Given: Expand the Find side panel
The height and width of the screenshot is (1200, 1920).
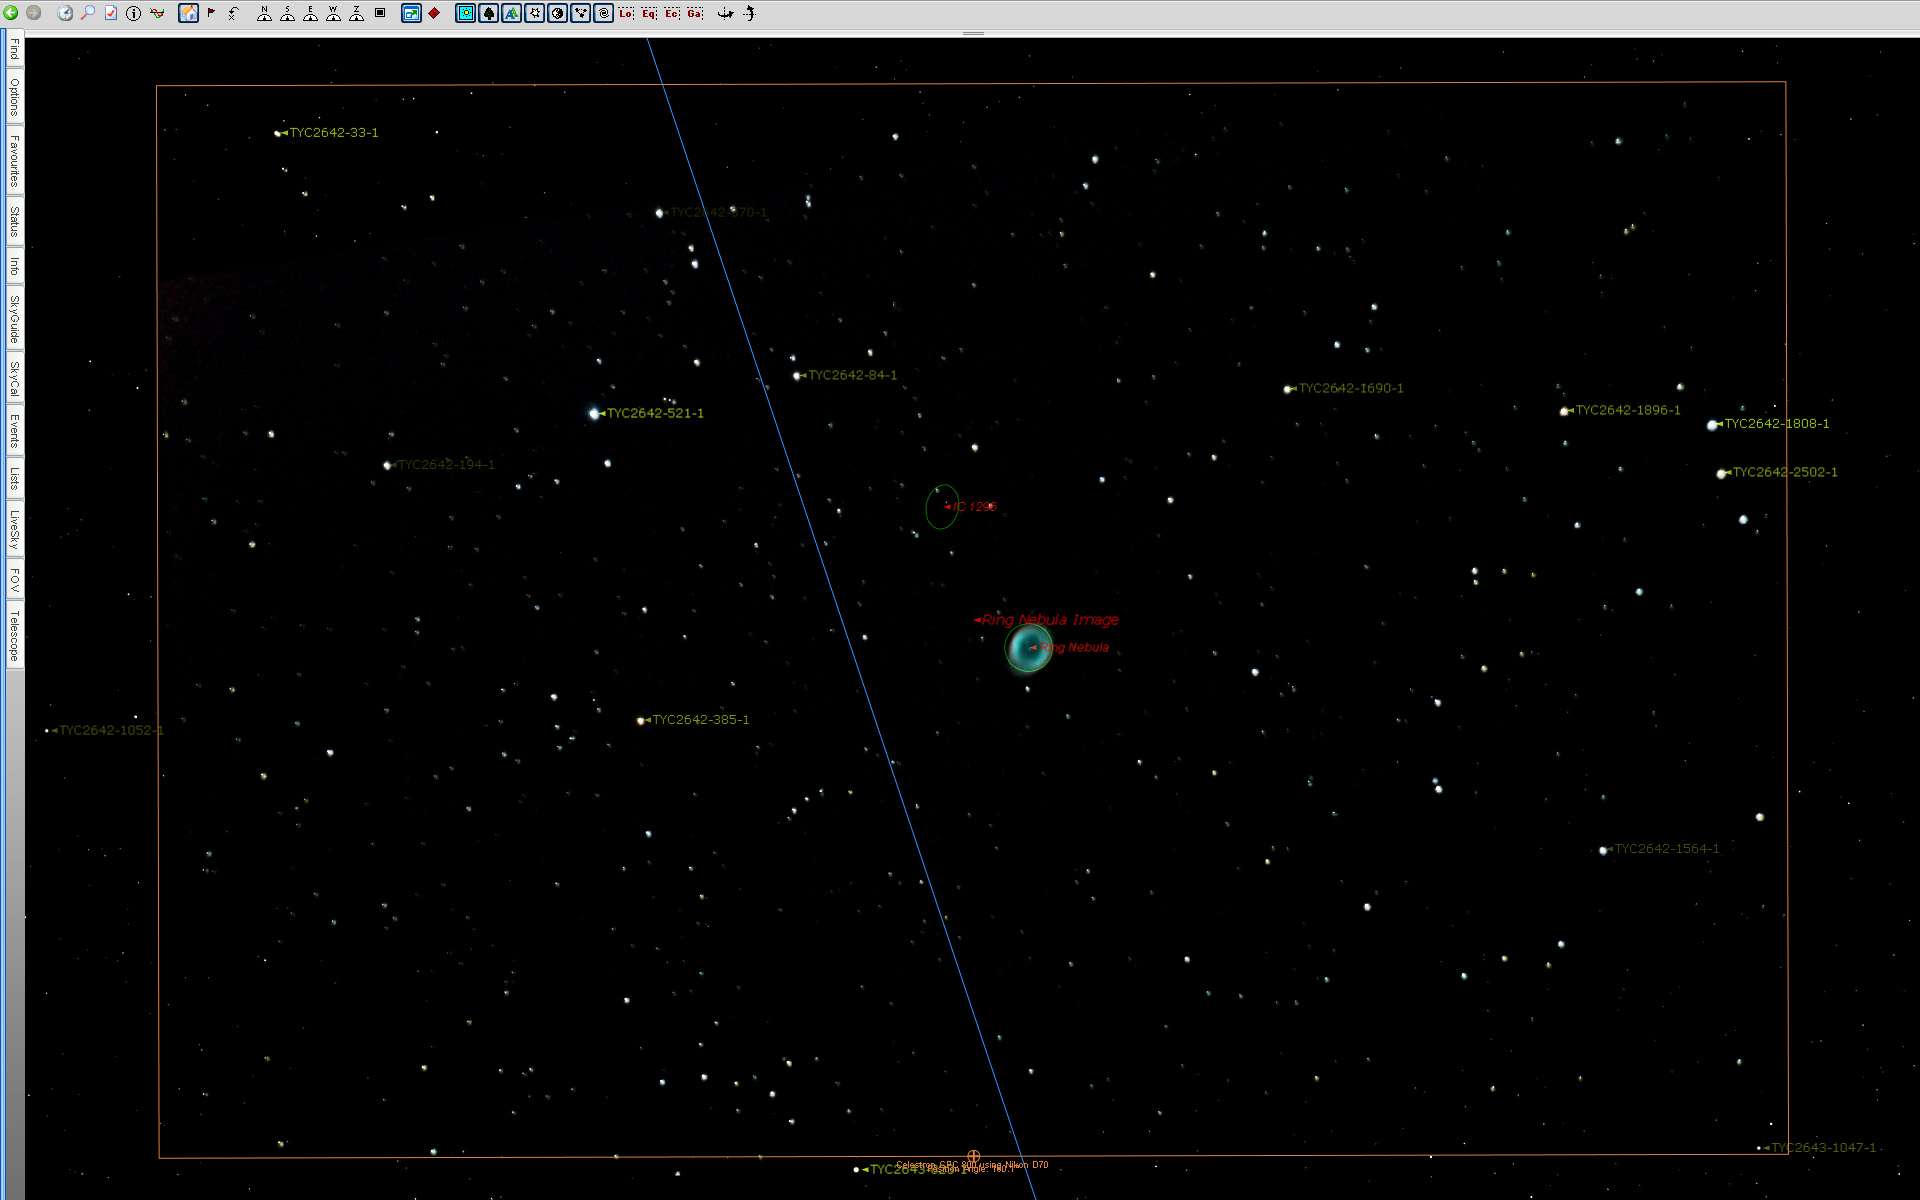Looking at the screenshot, I should 14,49.
